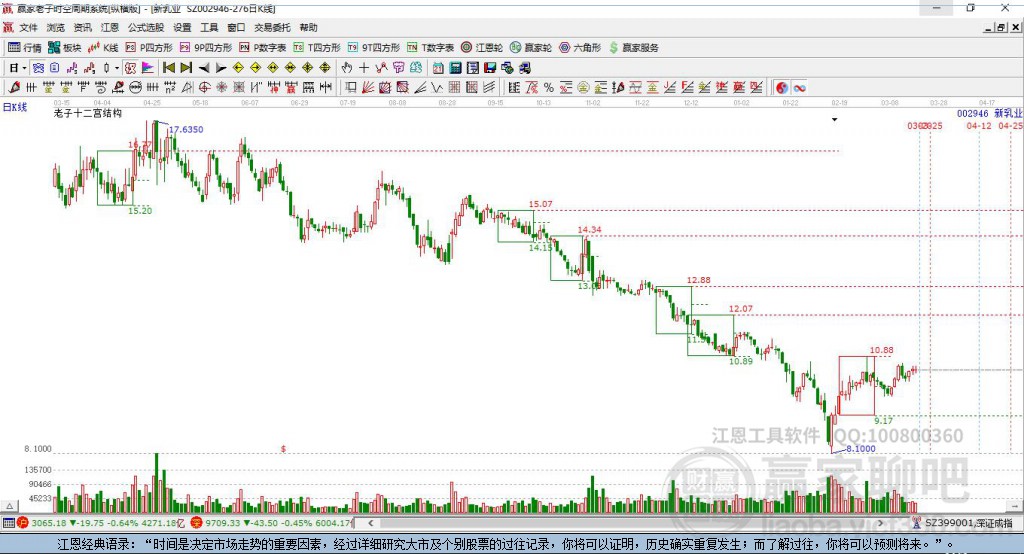Viewport: 1024px width, 554px height.
Task: Click the 135700 volume axis label
Action: [x=38, y=470]
